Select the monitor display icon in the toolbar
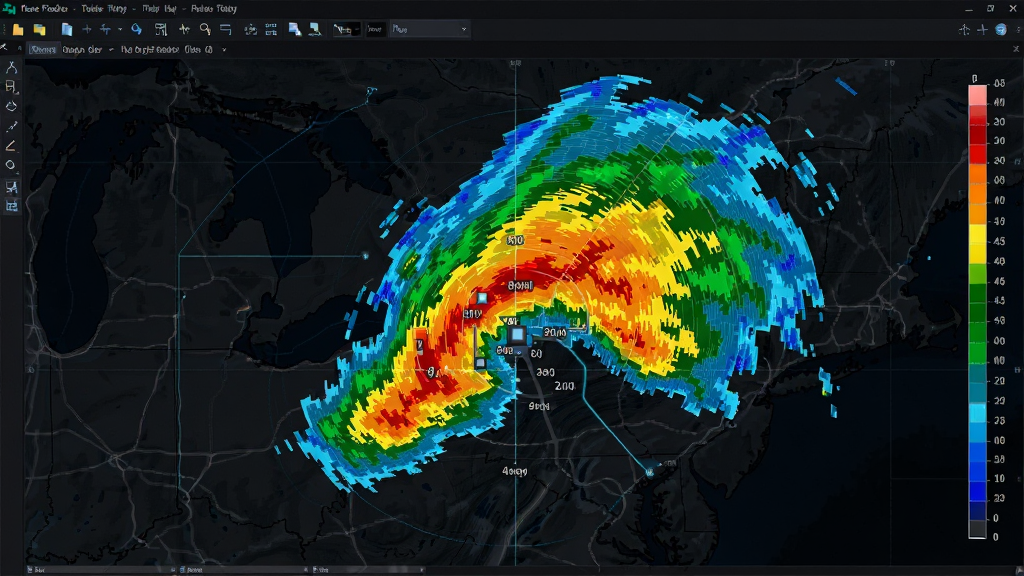Screen dimensions: 1024x576 click(x=315, y=29)
